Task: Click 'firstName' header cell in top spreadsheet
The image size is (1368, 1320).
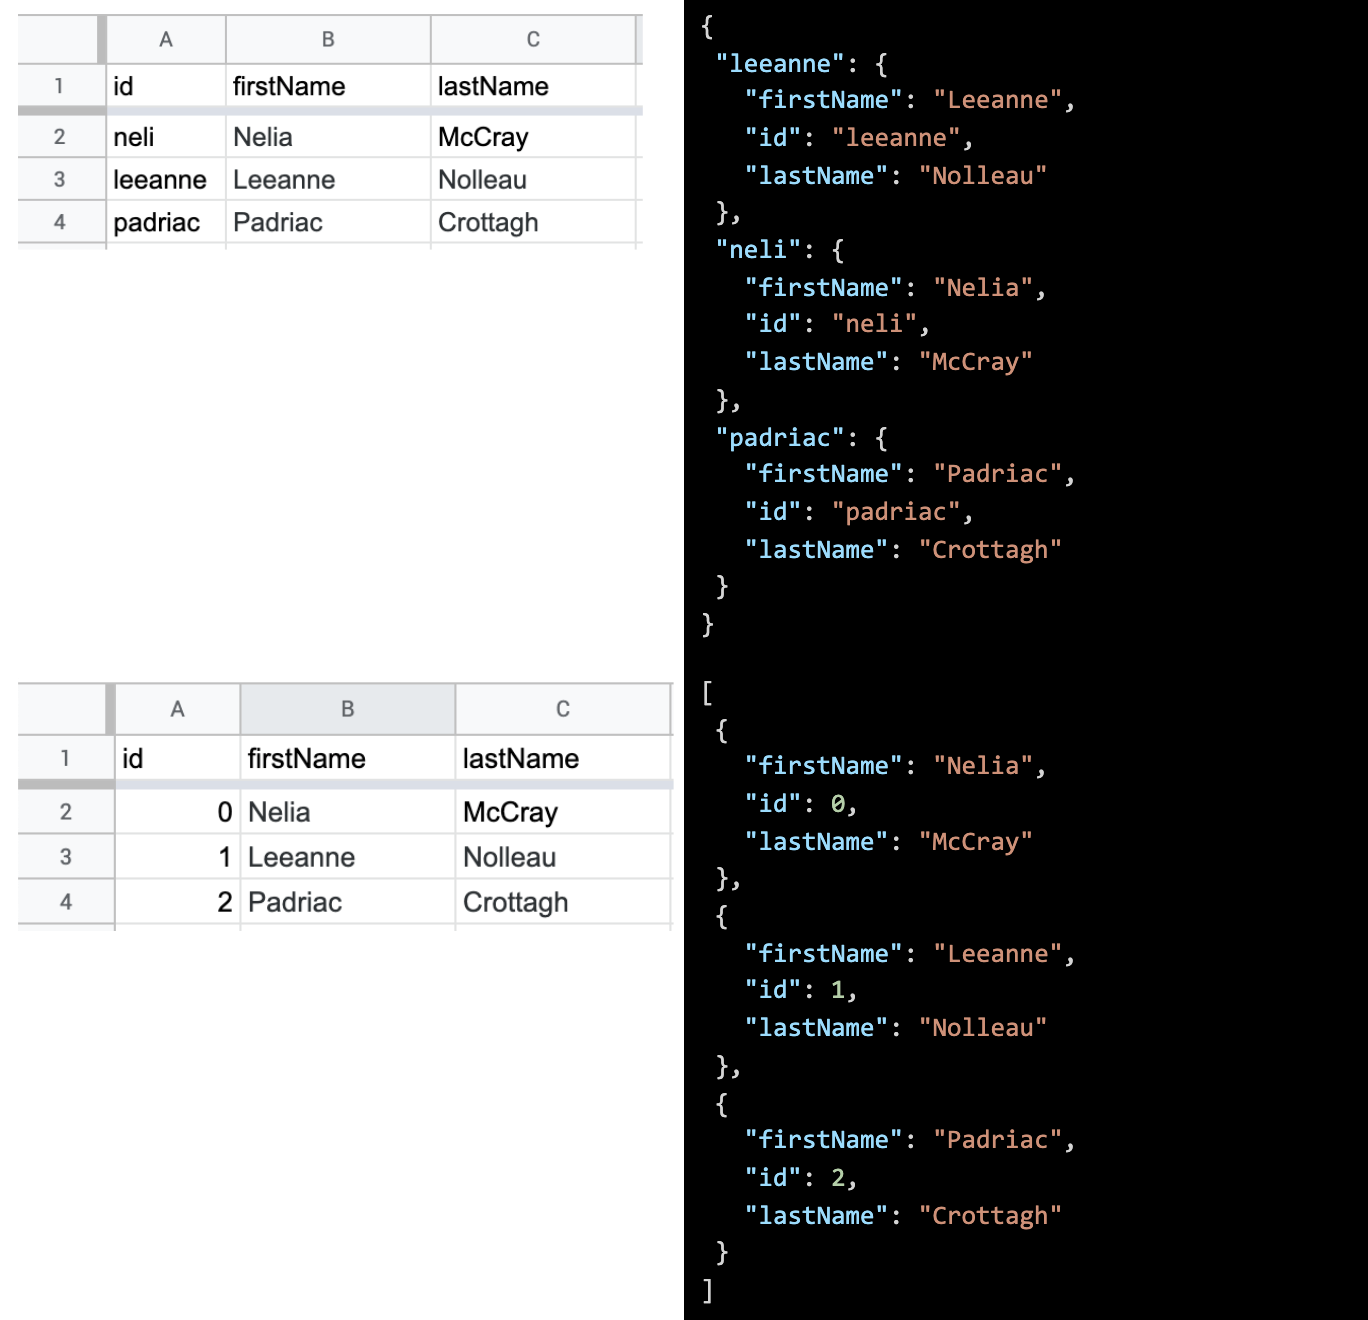Action: click(328, 86)
